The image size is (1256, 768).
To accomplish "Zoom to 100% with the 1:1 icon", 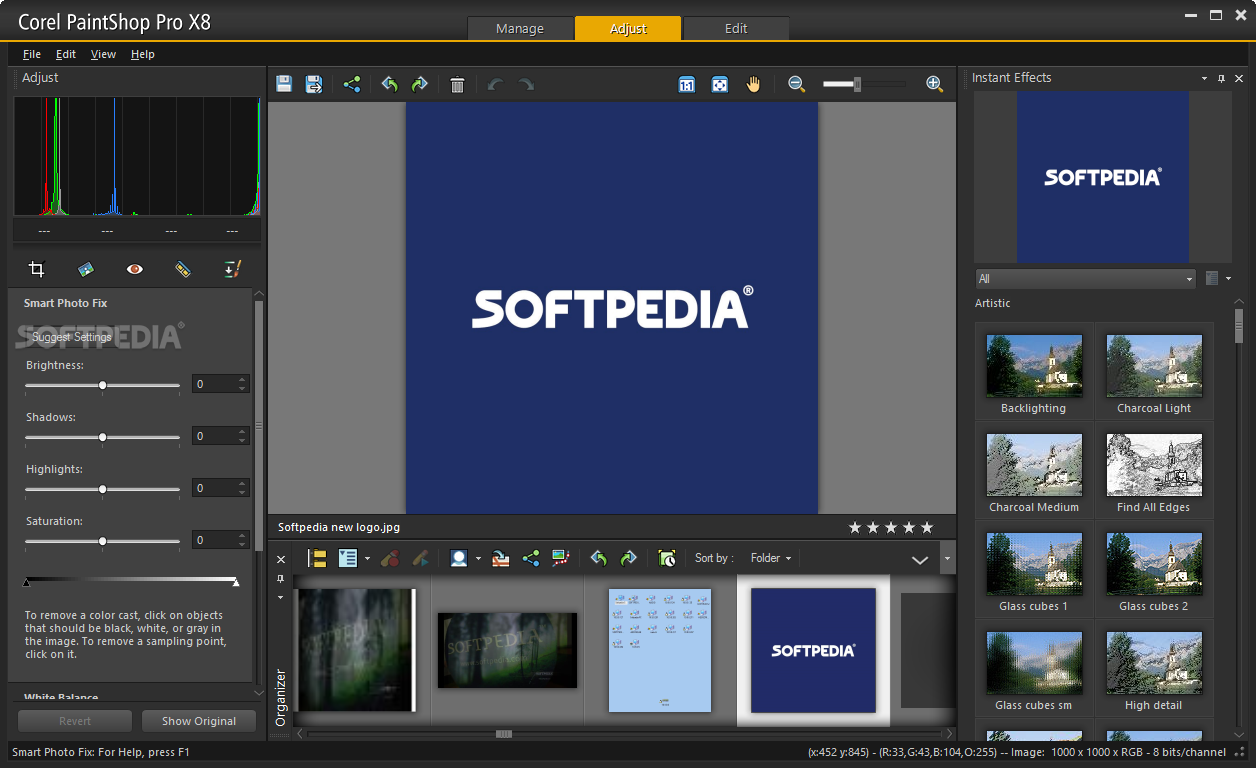I will 687,85.
